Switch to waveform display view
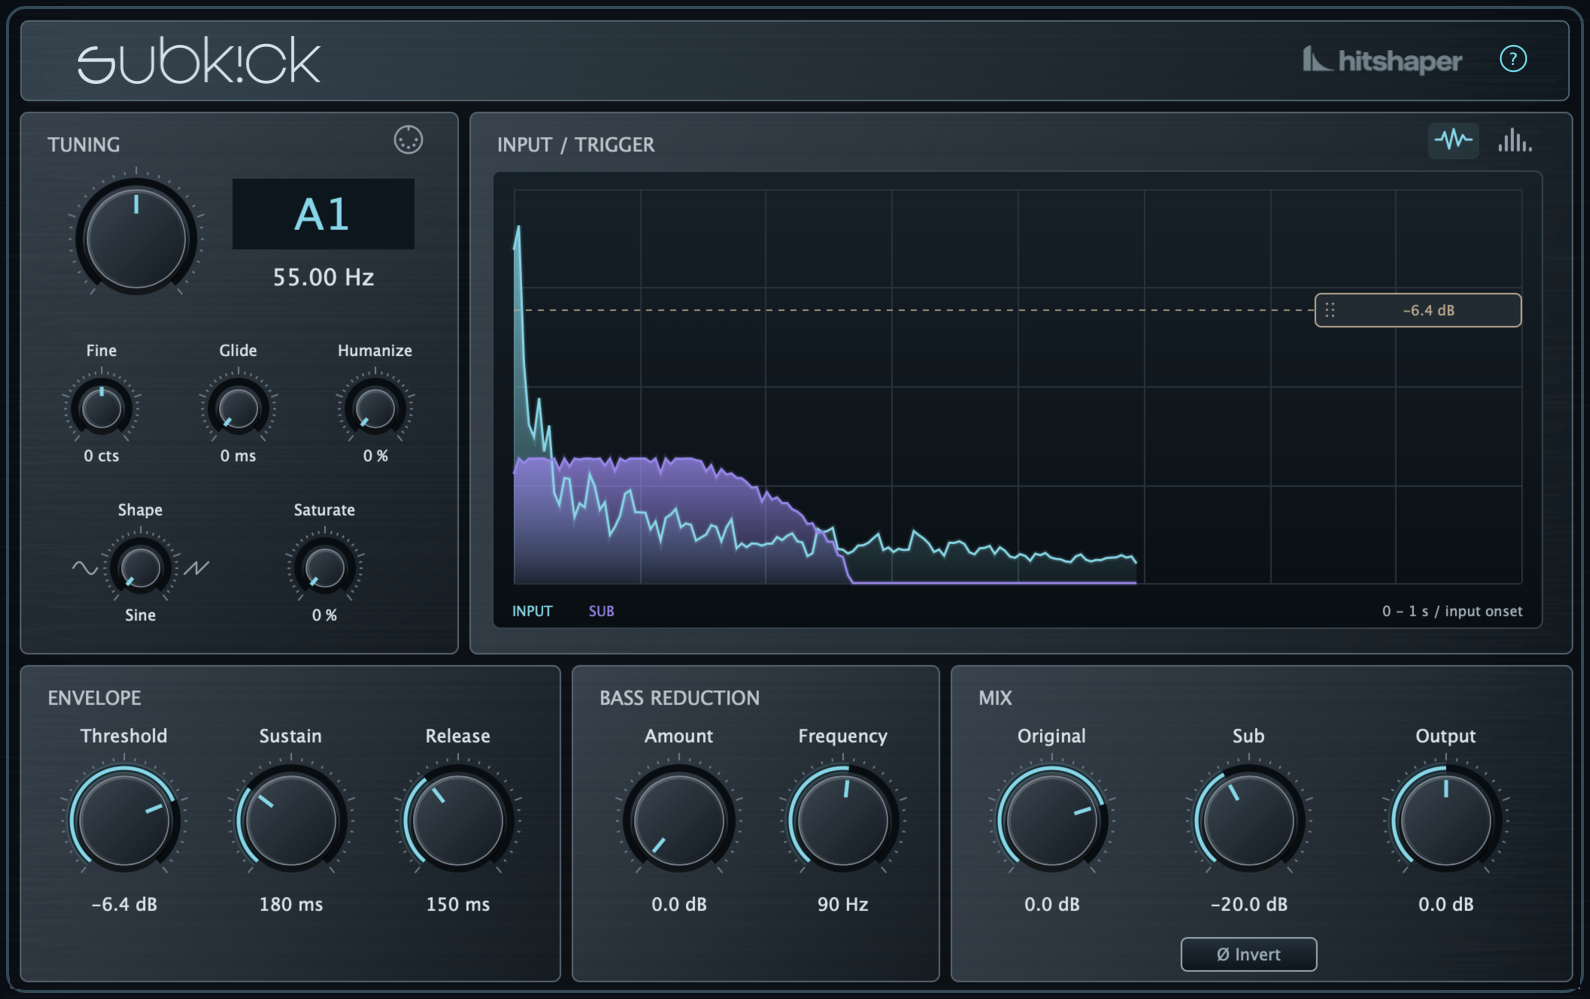The width and height of the screenshot is (1590, 999). [1453, 140]
